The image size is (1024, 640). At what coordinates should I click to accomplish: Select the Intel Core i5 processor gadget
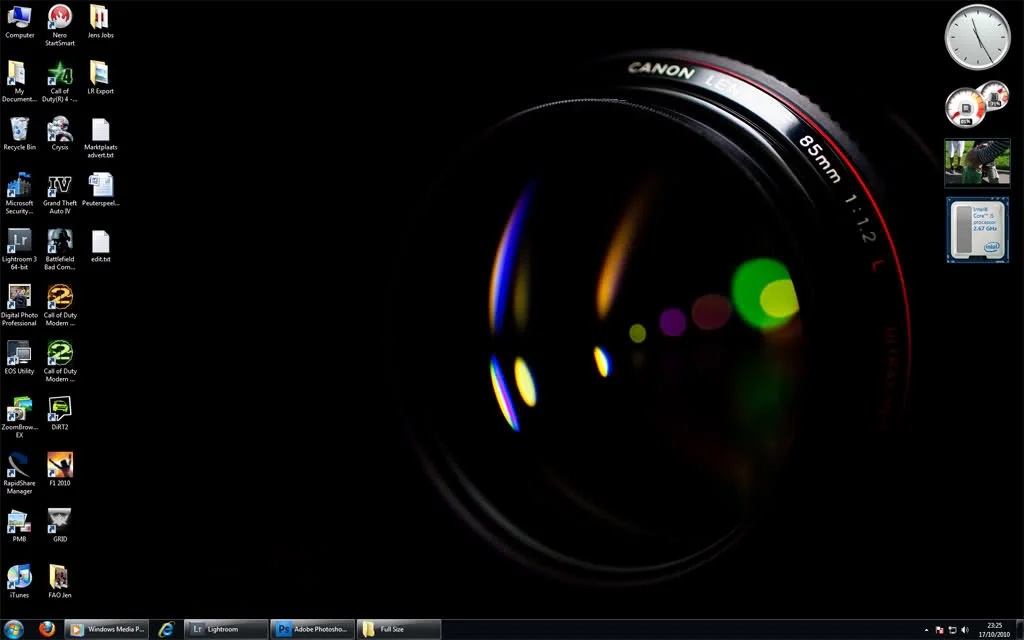pyautogui.click(x=977, y=230)
